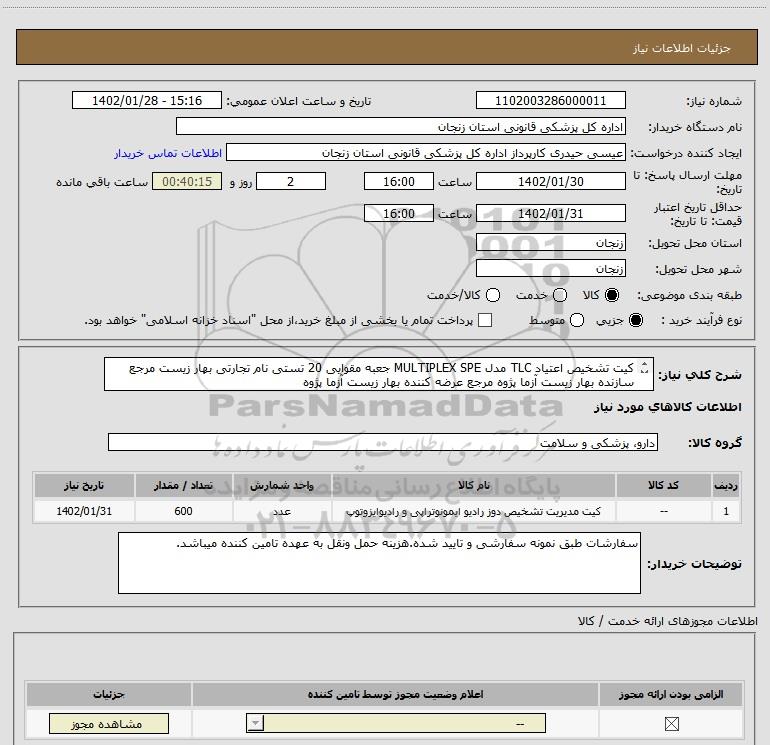
Task: Click the quantity cell 600
Action: click(183, 511)
